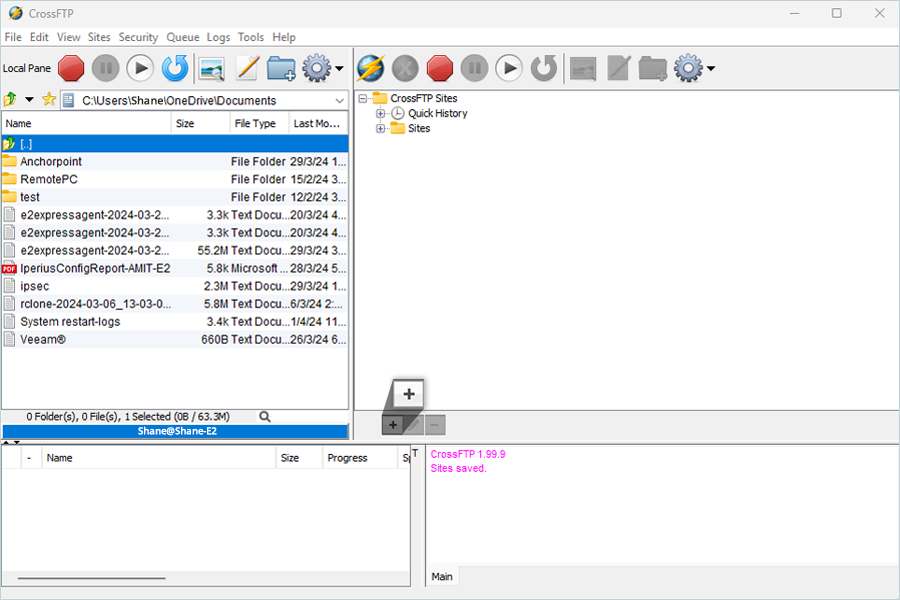Open the history dropdown arrow beside the up icon

pos(29,100)
